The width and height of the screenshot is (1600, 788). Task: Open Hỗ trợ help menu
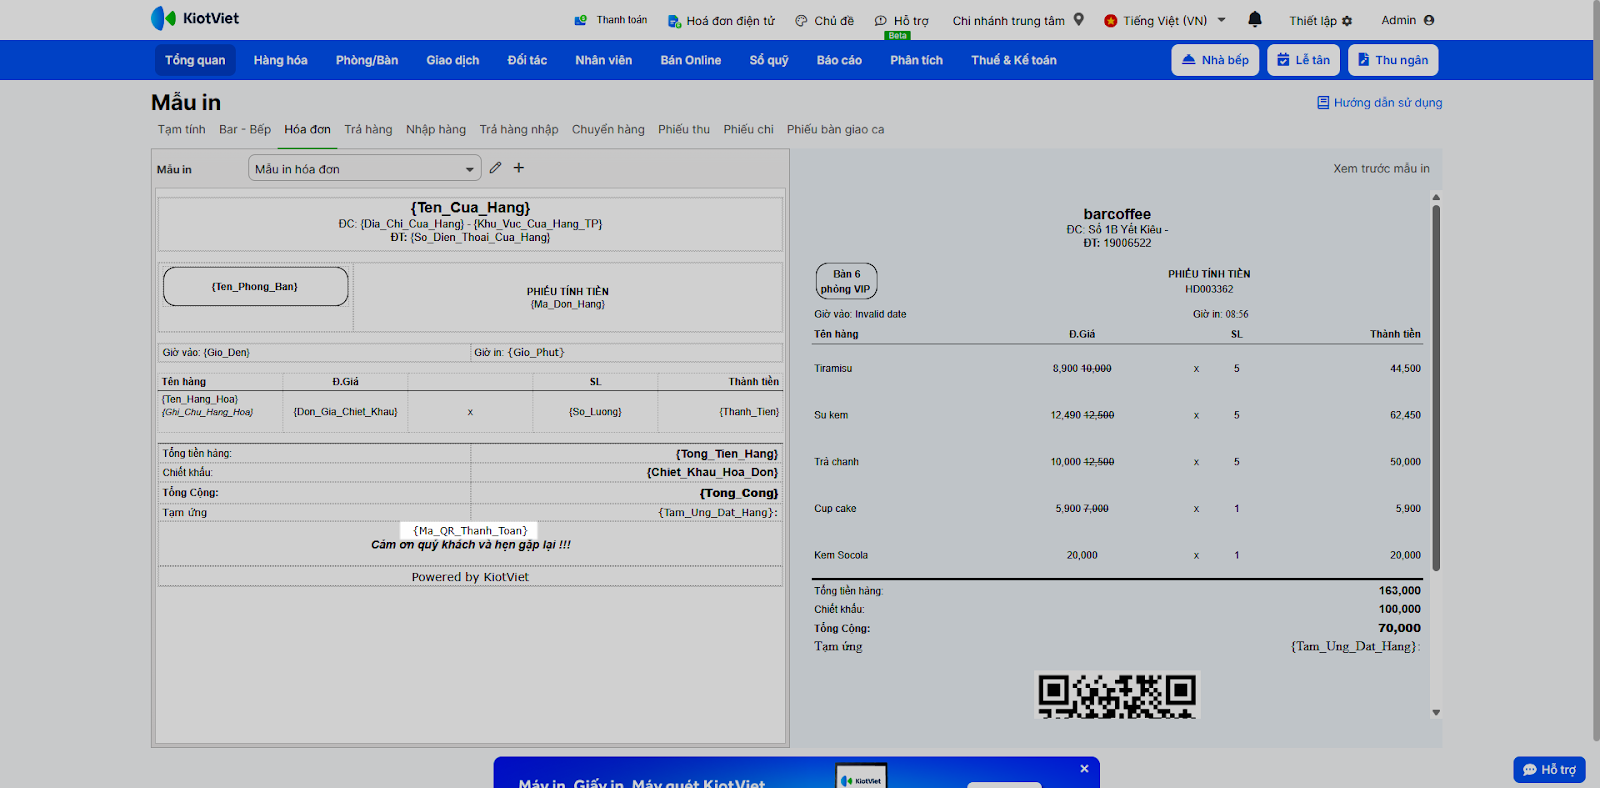[902, 20]
